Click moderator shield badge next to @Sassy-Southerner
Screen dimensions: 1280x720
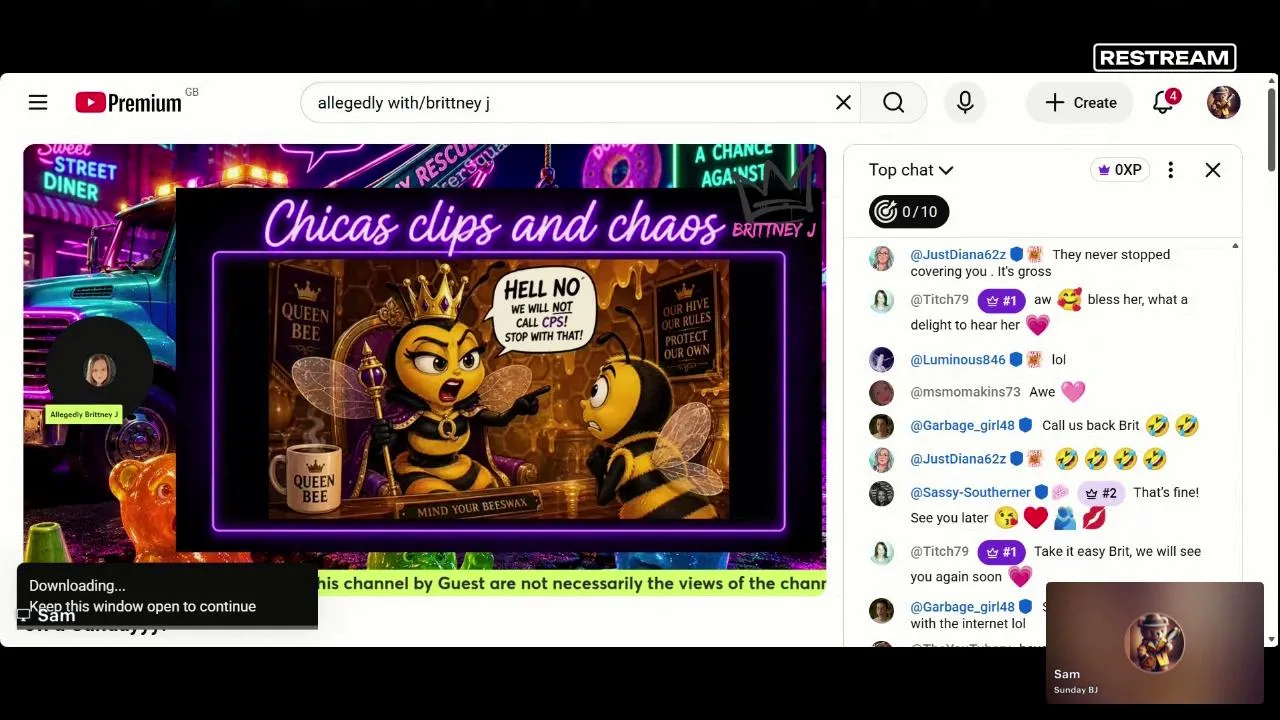point(1041,492)
